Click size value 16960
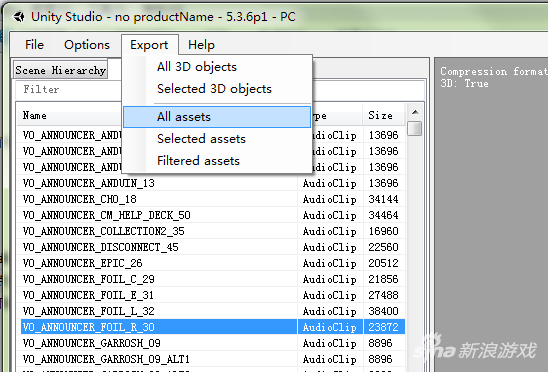The image size is (548, 372). coord(383,231)
